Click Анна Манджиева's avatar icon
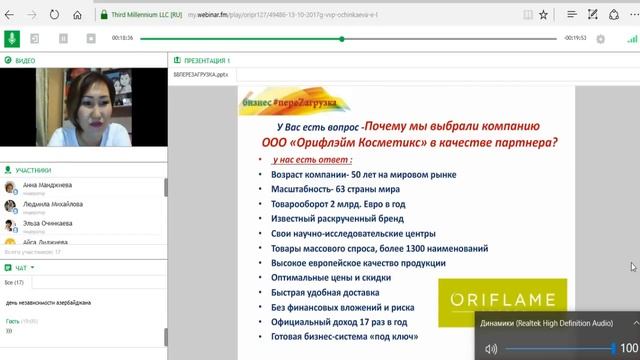 pos(10,187)
